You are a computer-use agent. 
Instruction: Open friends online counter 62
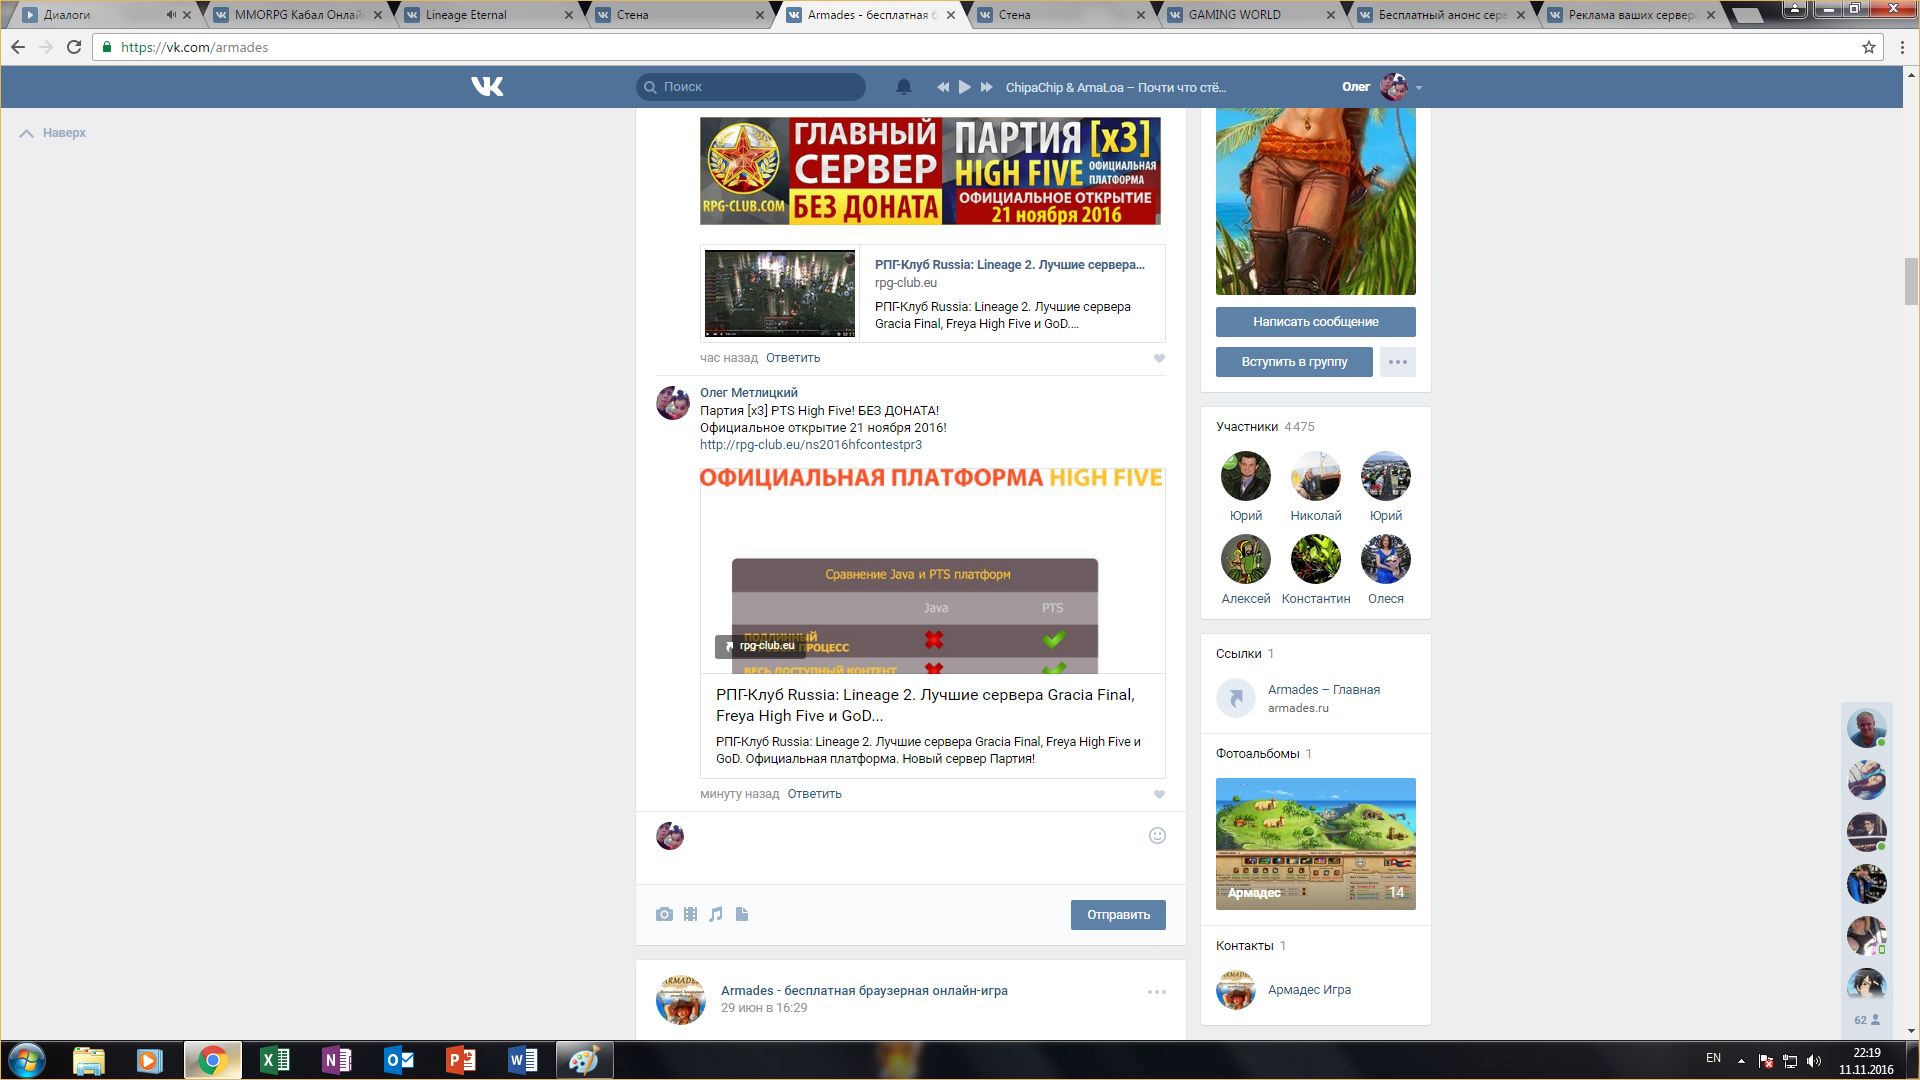pyautogui.click(x=1866, y=1020)
